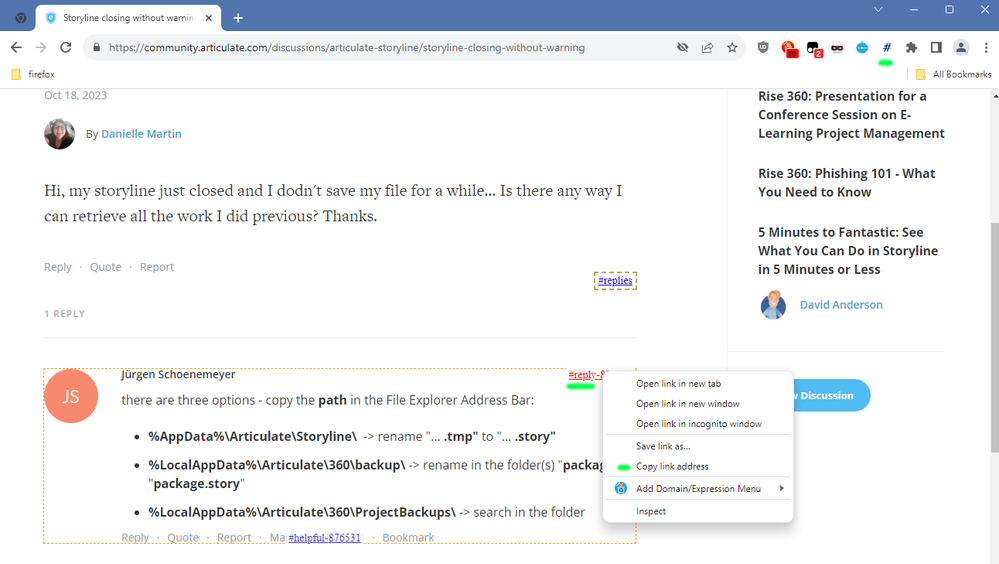Open Danielle Martin's profile link
This screenshot has width=999, height=564.
tap(141, 134)
